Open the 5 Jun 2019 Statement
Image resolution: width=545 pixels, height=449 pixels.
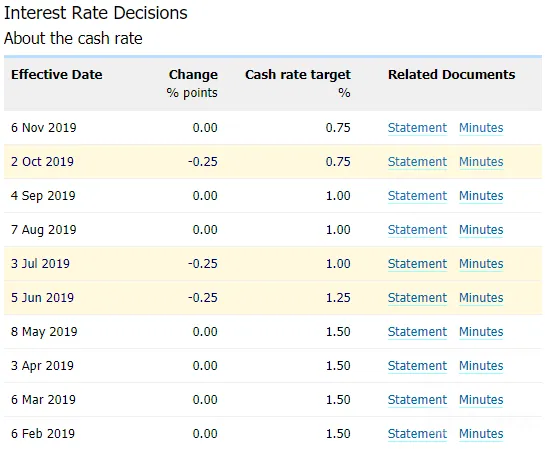tap(417, 298)
